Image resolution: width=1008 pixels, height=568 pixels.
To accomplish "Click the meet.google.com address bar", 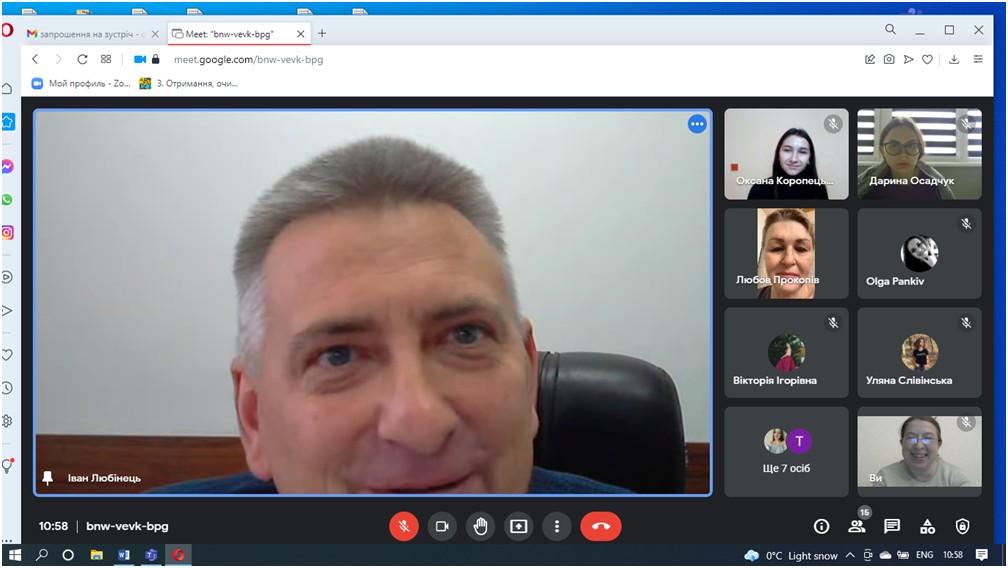I will [400, 59].
